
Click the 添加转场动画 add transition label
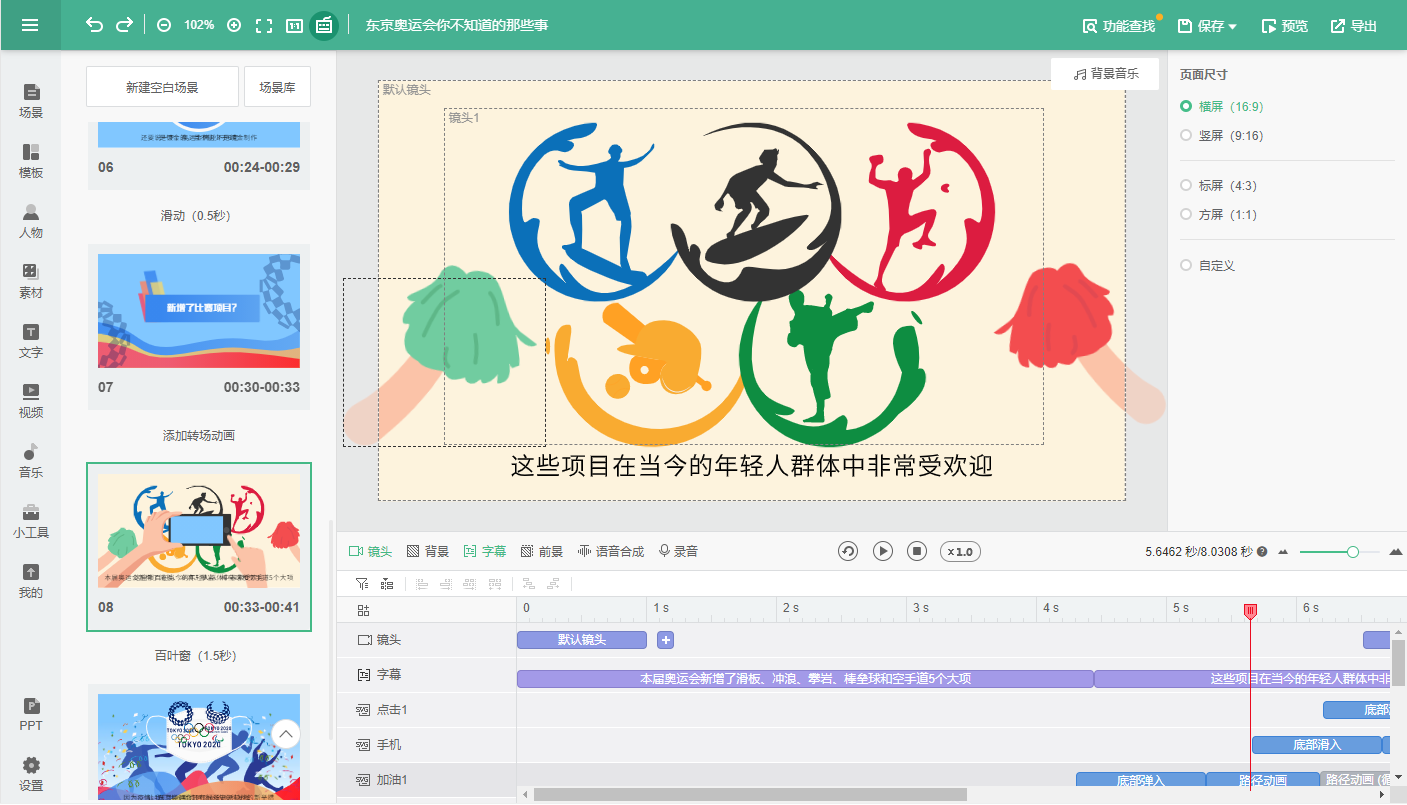[199, 436]
